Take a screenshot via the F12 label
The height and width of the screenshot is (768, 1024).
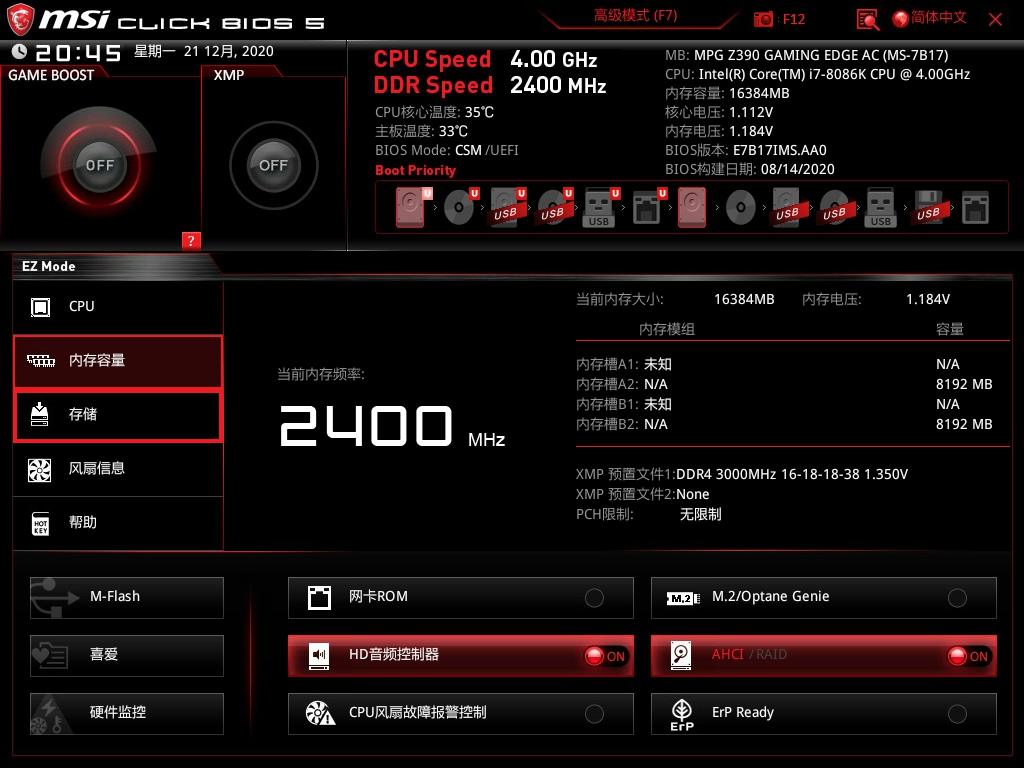point(793,20)
